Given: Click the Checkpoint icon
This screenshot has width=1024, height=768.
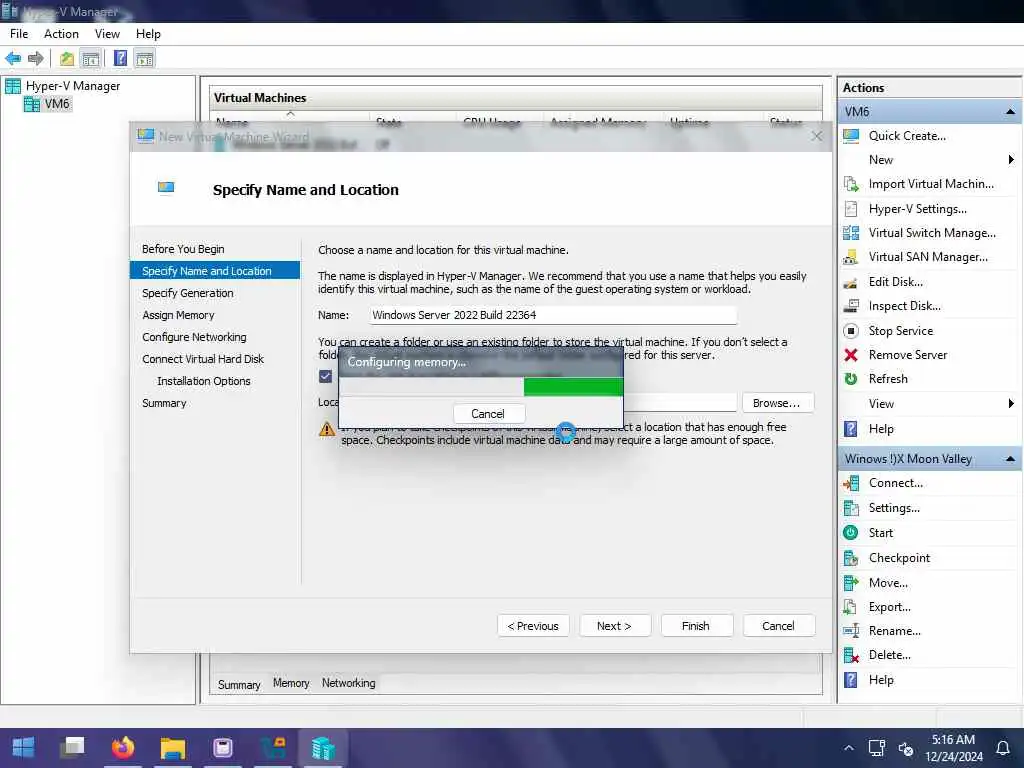Looking at the screenshot, I should coord(851,558).
